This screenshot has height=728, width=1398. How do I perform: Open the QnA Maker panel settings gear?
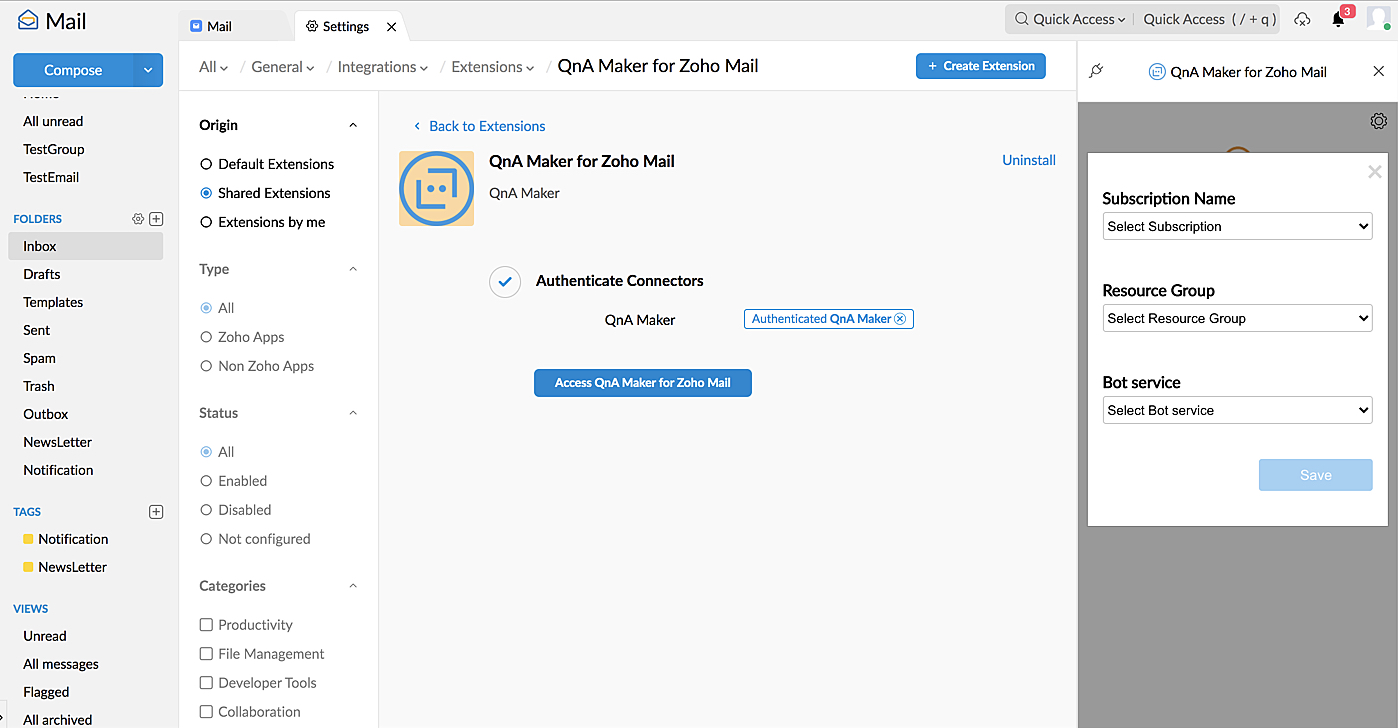[1379, 121]
